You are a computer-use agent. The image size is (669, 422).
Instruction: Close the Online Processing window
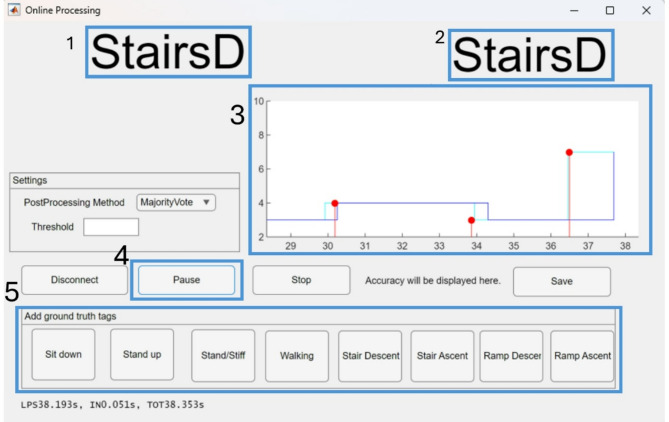pos(646,10)
